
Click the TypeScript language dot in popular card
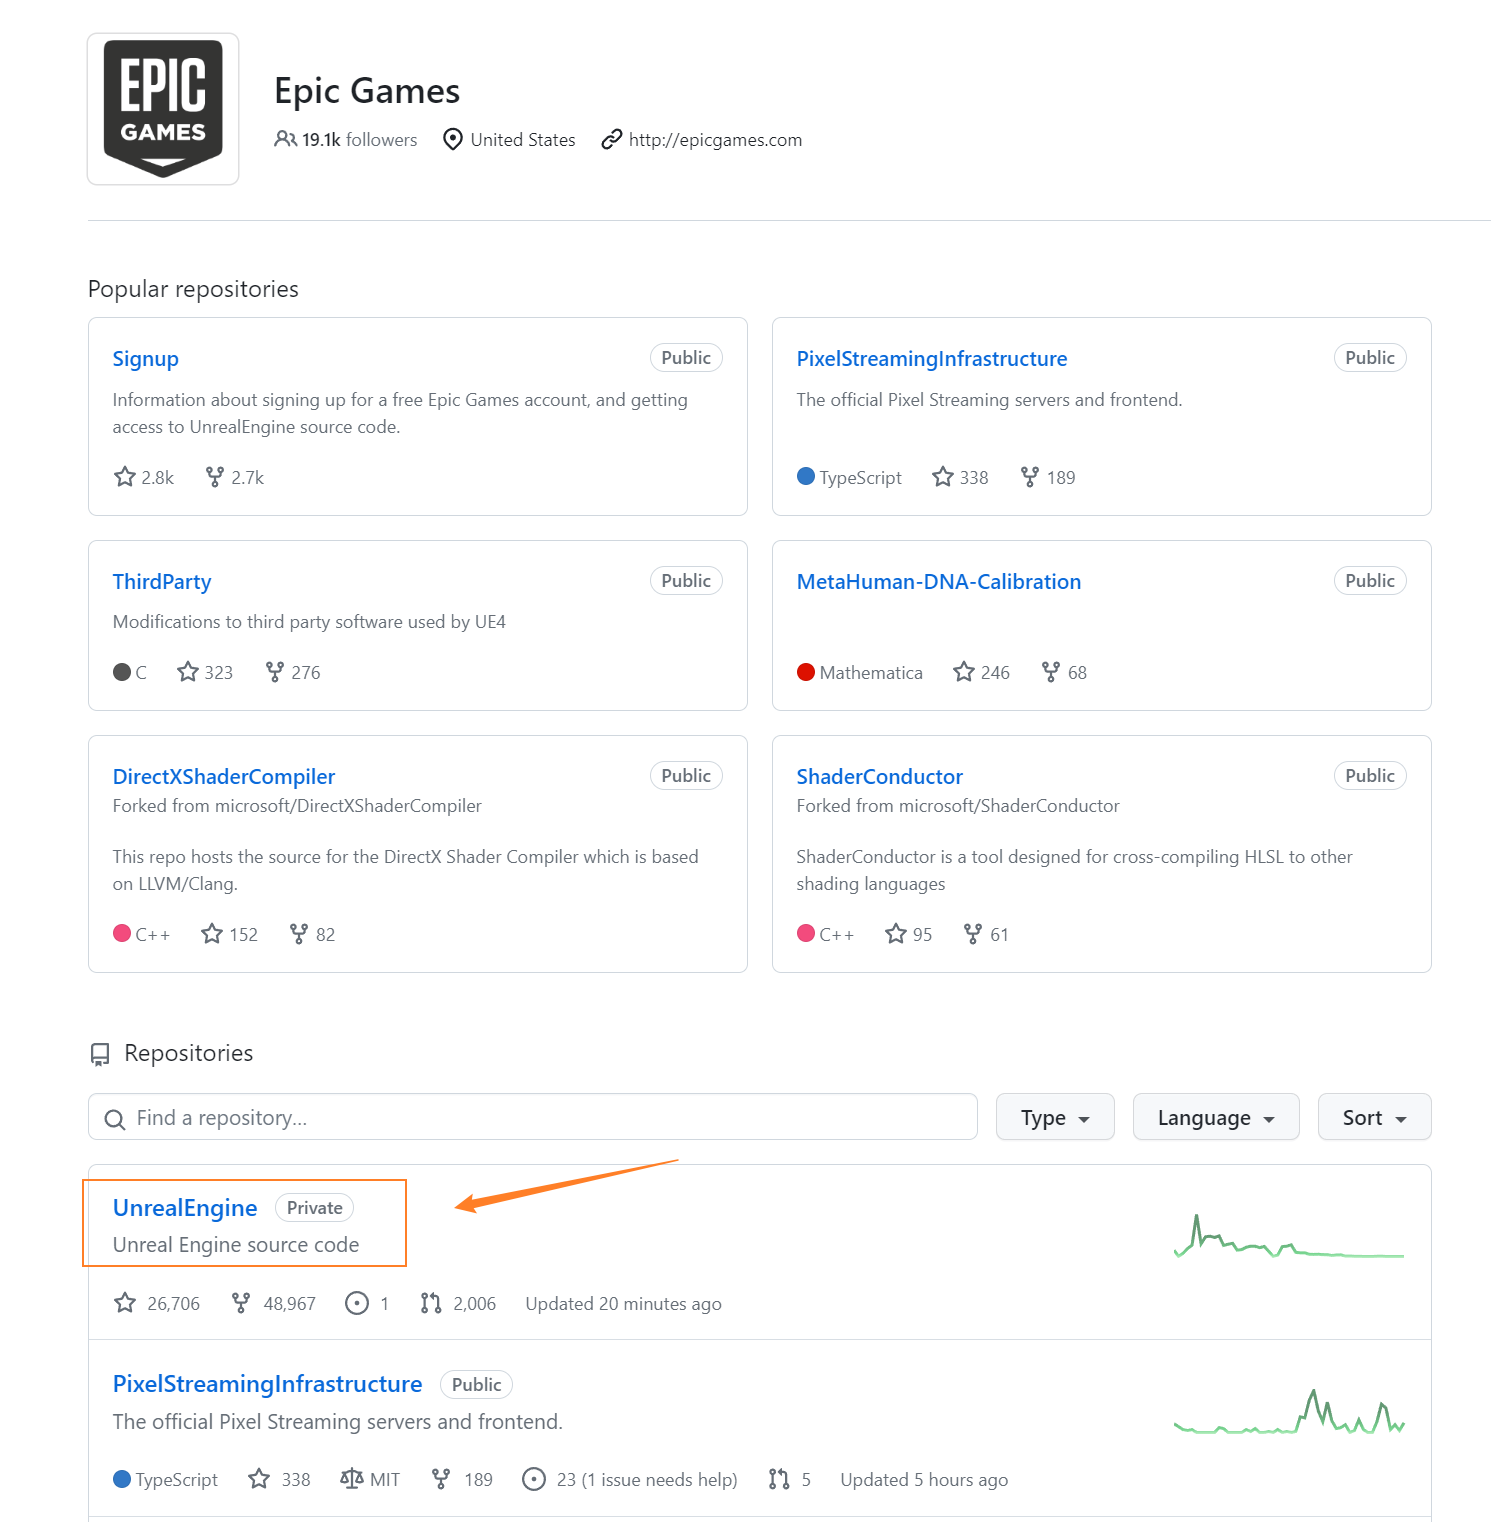pos(806,477)
